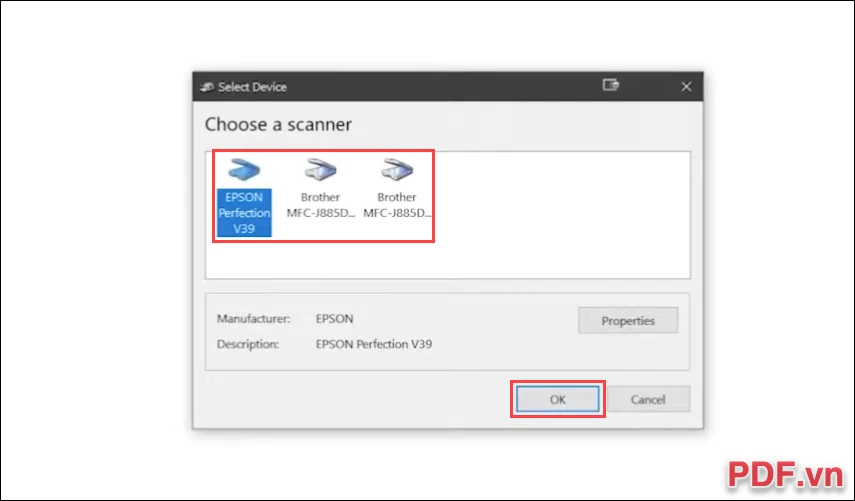This screenshot has width=855, height=501.
Task: Choose the Brother MFC-J885D scanner farthest from EPSON
Action: [397, 189]
